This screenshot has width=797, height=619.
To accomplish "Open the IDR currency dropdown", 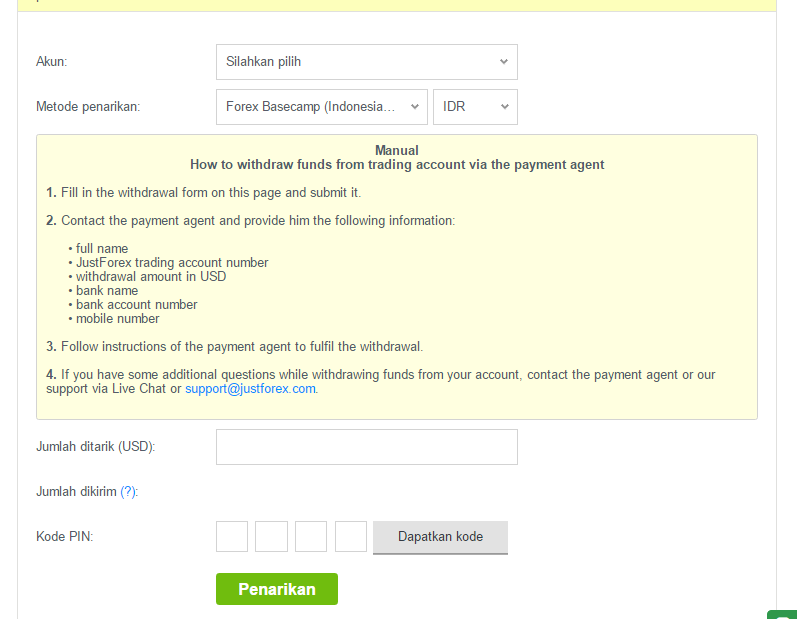I will point(475,107).
